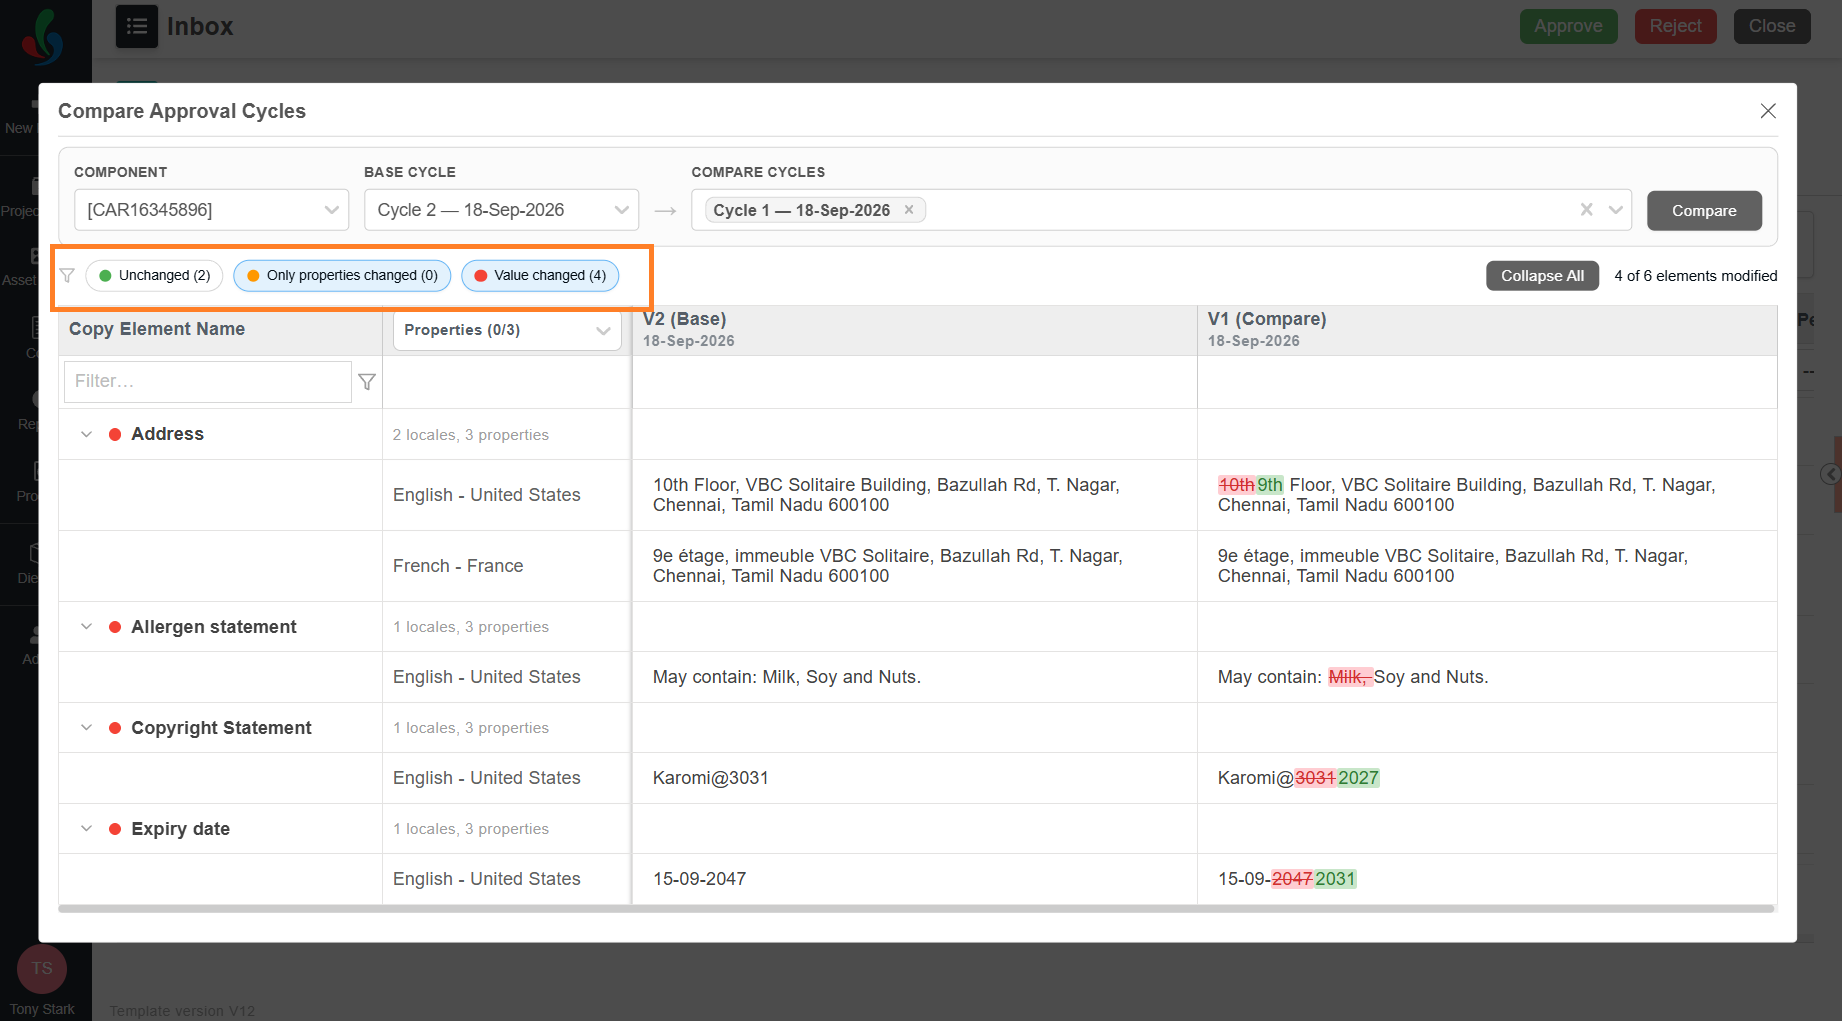
Task: Click the filter funnel icon beside Unchanged
Action: coord(67,276)
